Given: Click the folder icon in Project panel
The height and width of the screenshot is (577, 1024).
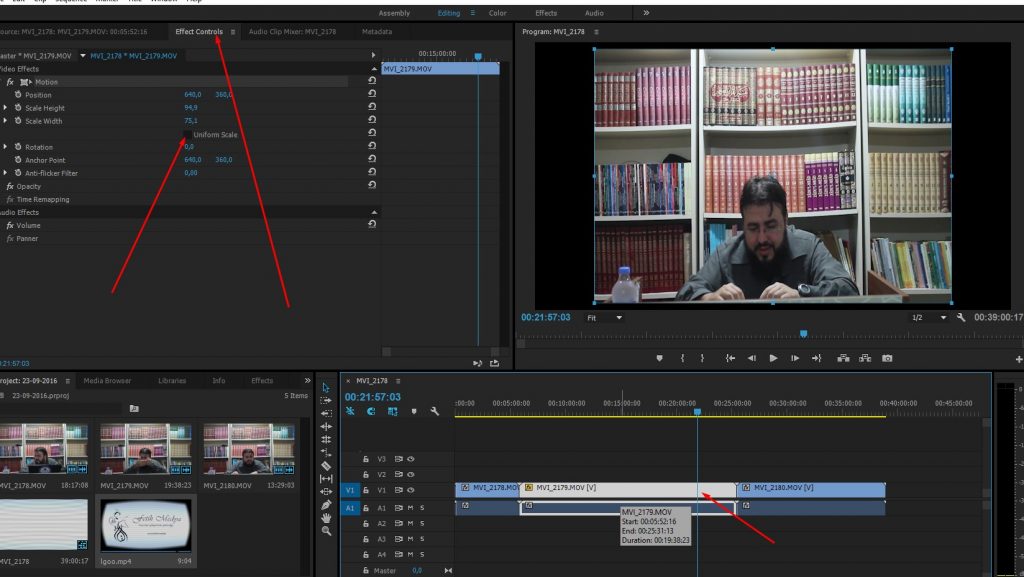Looking at the screenshot, I should 134,409.
